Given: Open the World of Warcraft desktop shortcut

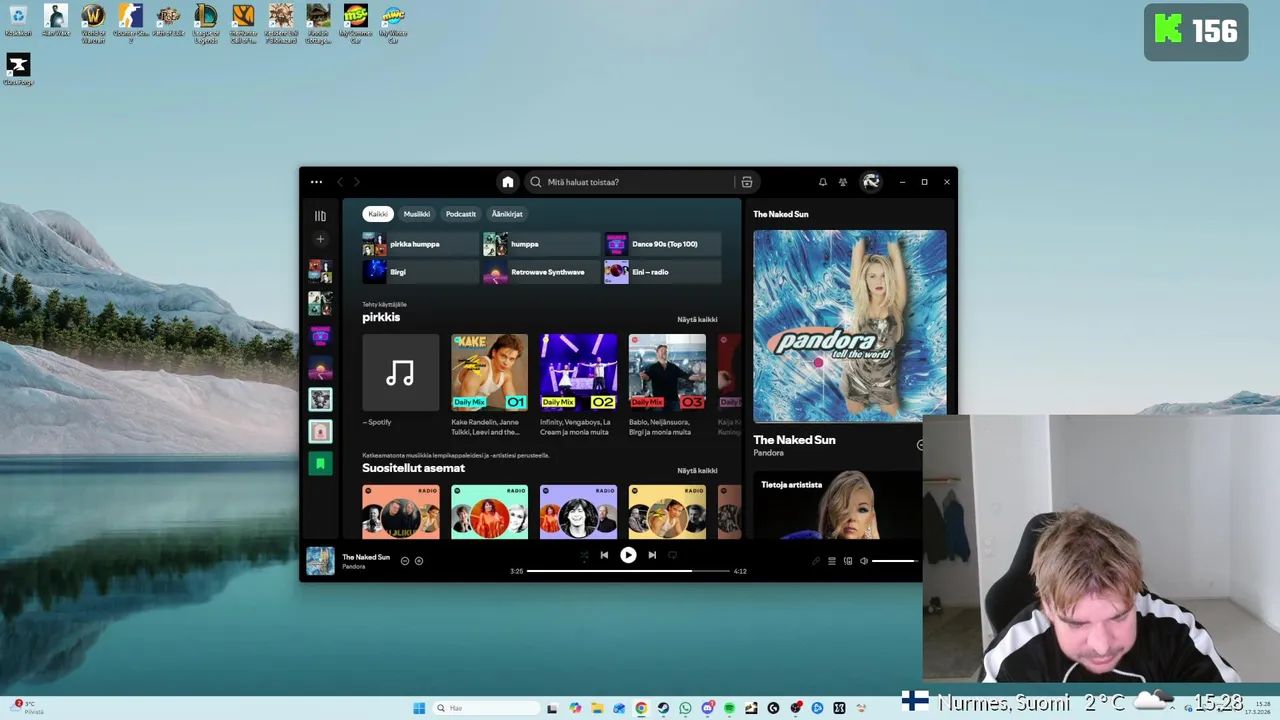Looking at the screenshot, I should (x=93, y=23).
